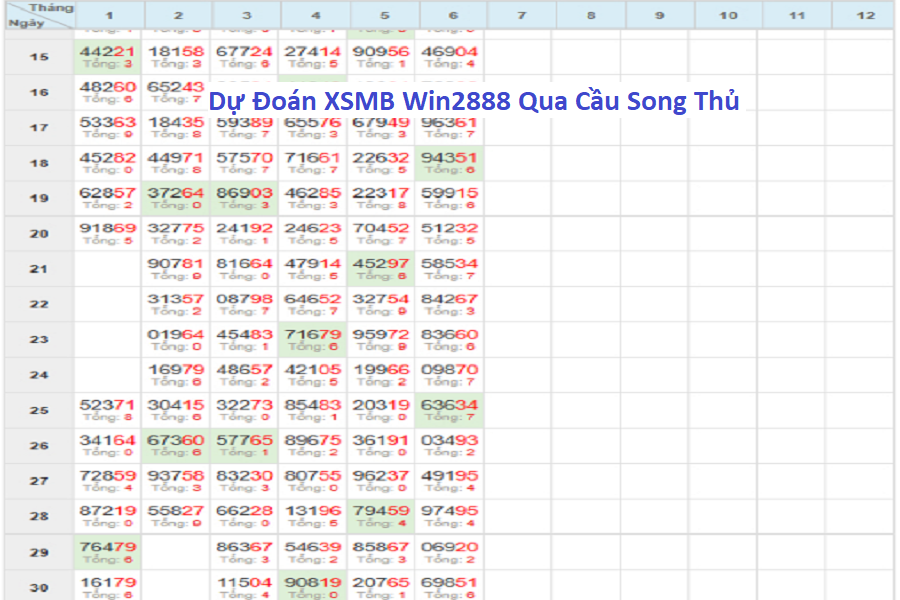Click the cell showing 85483
The image size is (900, 600).
(x=312, y=410)
